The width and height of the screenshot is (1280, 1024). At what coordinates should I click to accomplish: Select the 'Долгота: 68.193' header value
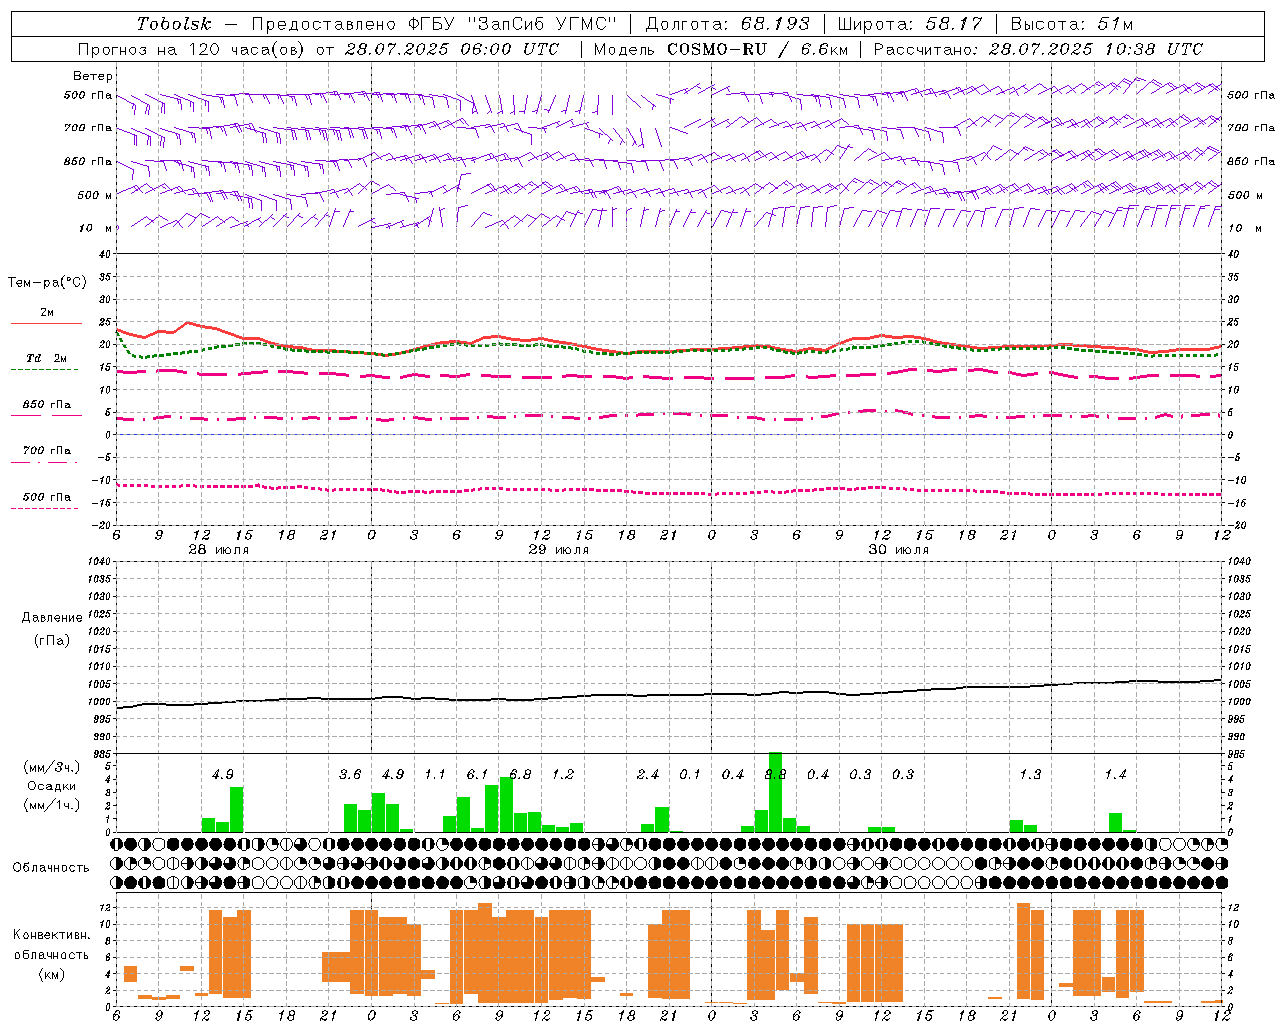tap(727, 24)
